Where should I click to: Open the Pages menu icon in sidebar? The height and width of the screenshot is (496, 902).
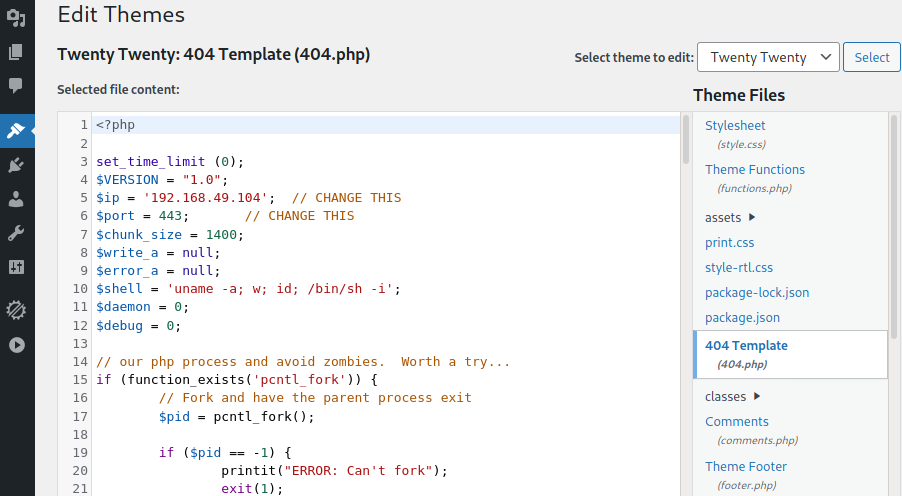[16, 52]
